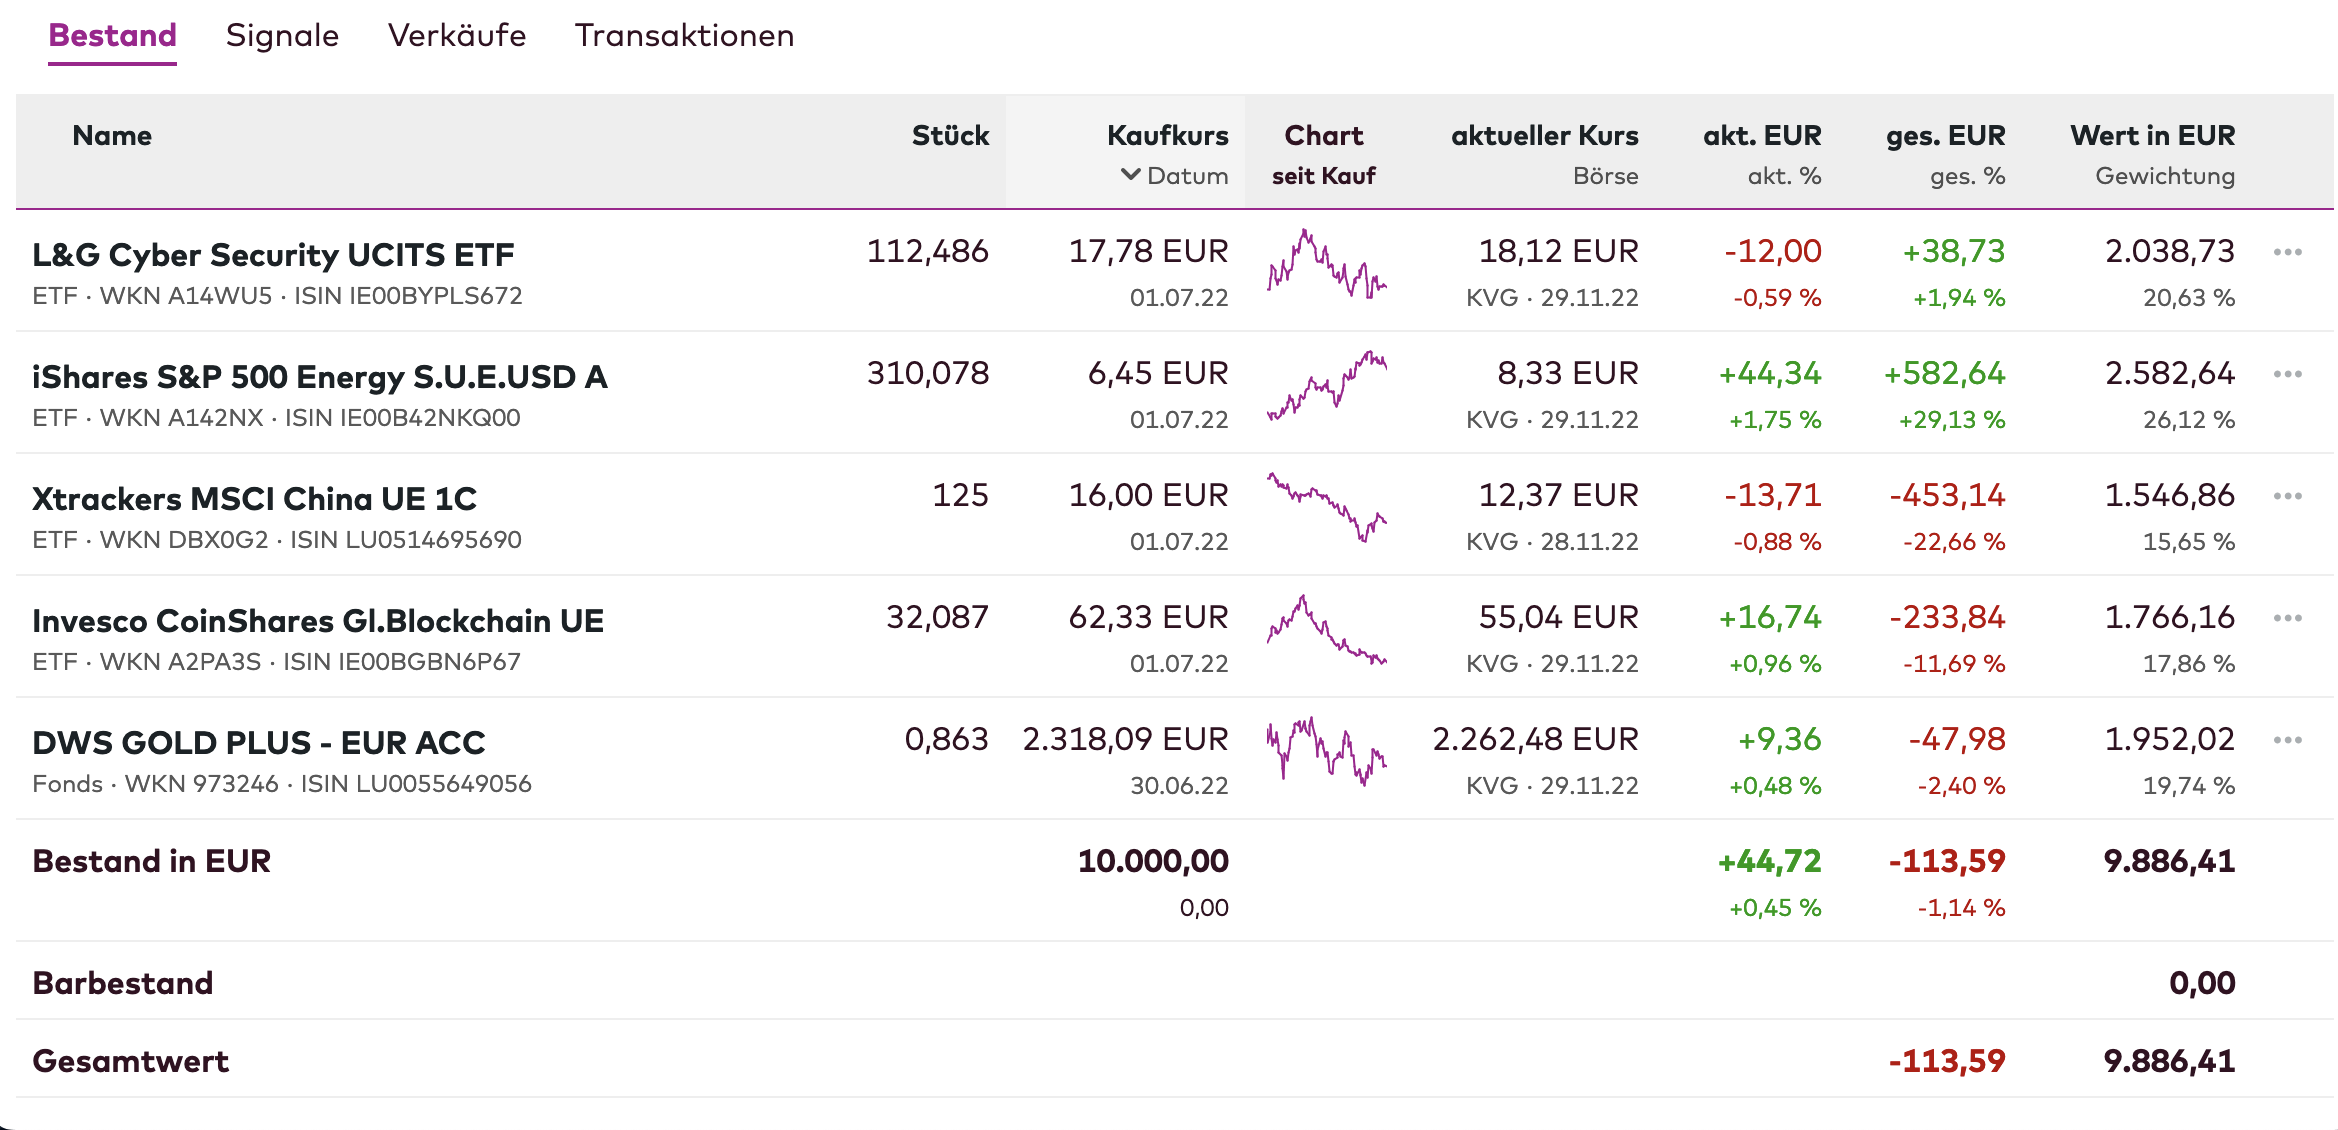Open more options for iShares S&P 500 Energy

2287,374
